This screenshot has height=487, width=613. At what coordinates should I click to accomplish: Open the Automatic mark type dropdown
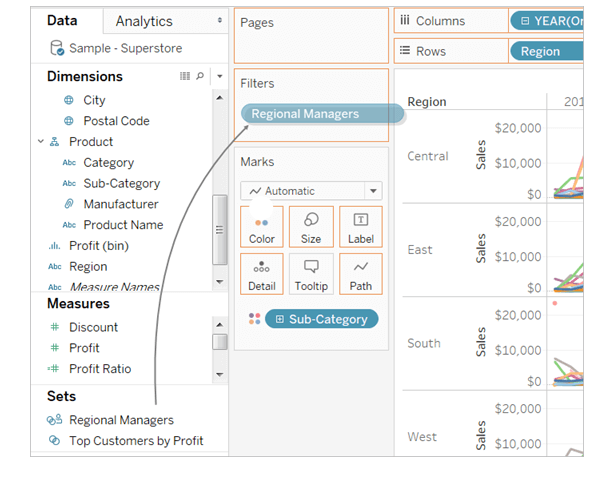pyautogui.click(x=372, y=191)
